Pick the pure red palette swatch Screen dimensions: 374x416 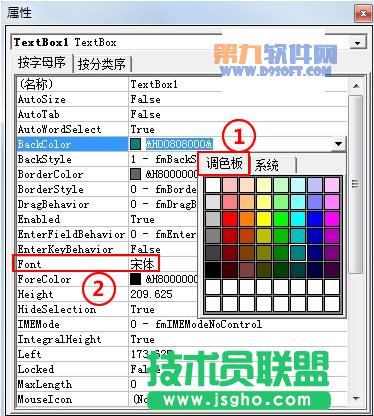pyautogui.click(x=230, y=219)
